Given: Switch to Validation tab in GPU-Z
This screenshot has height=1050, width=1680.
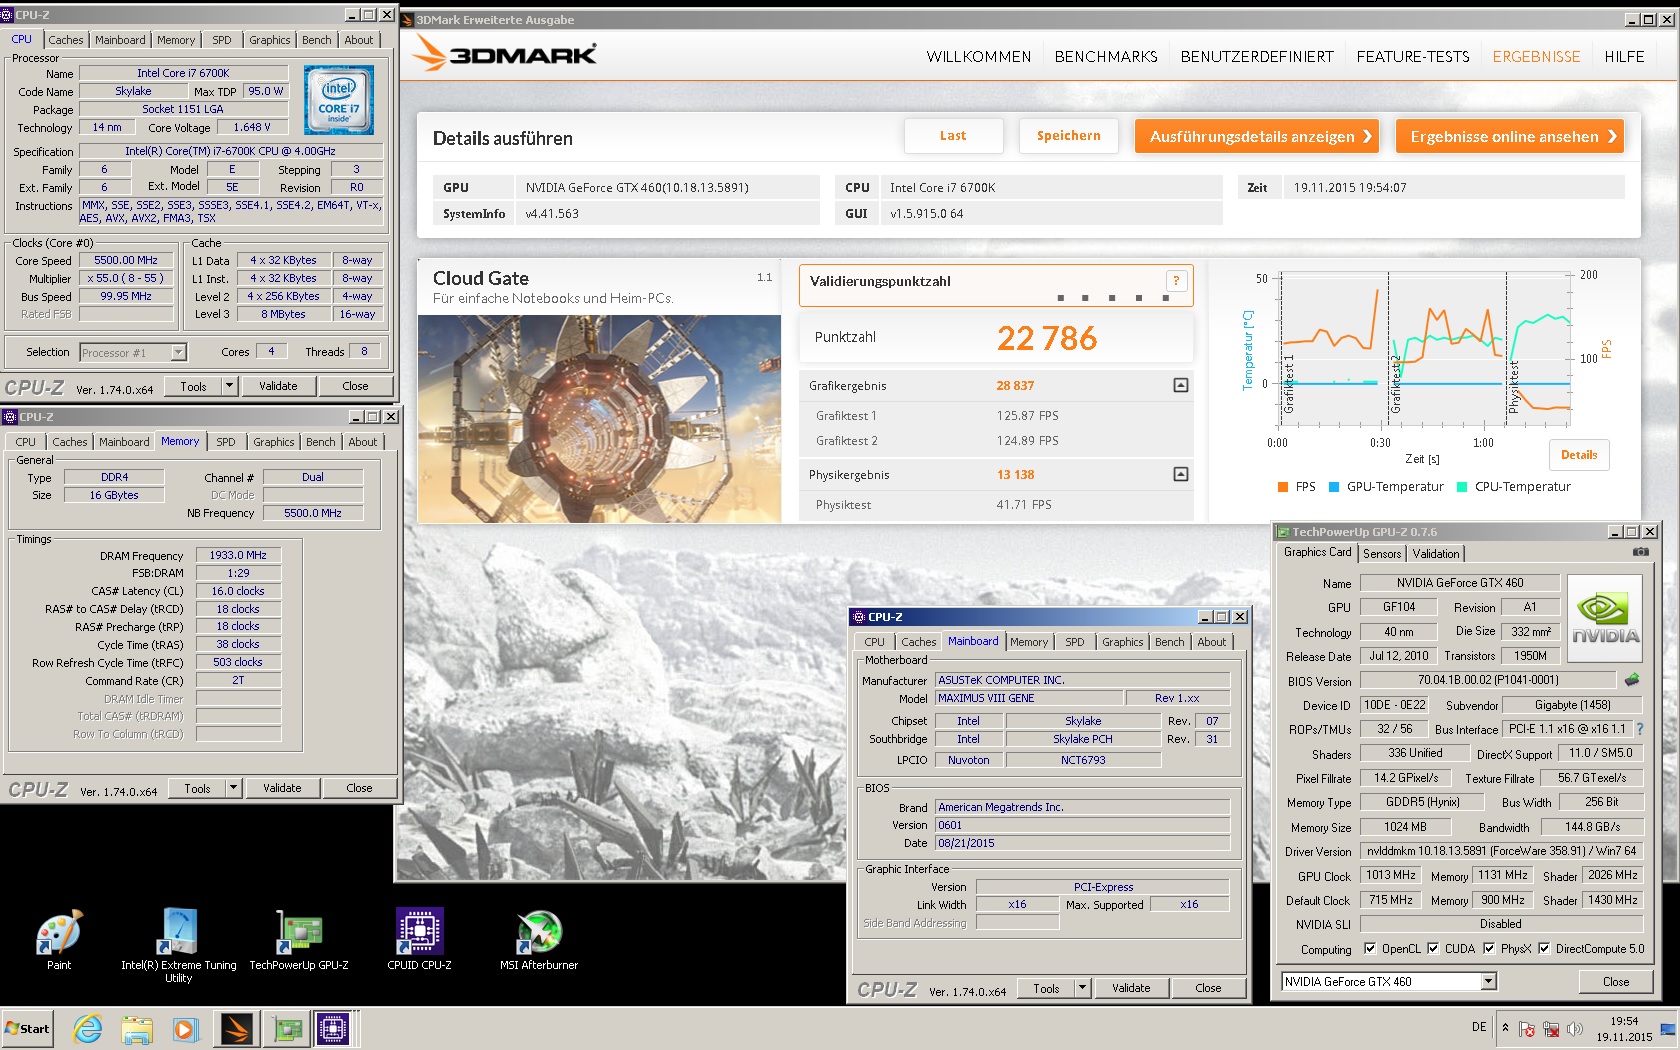Looking at the screenshot, I should click(1436, 554).
